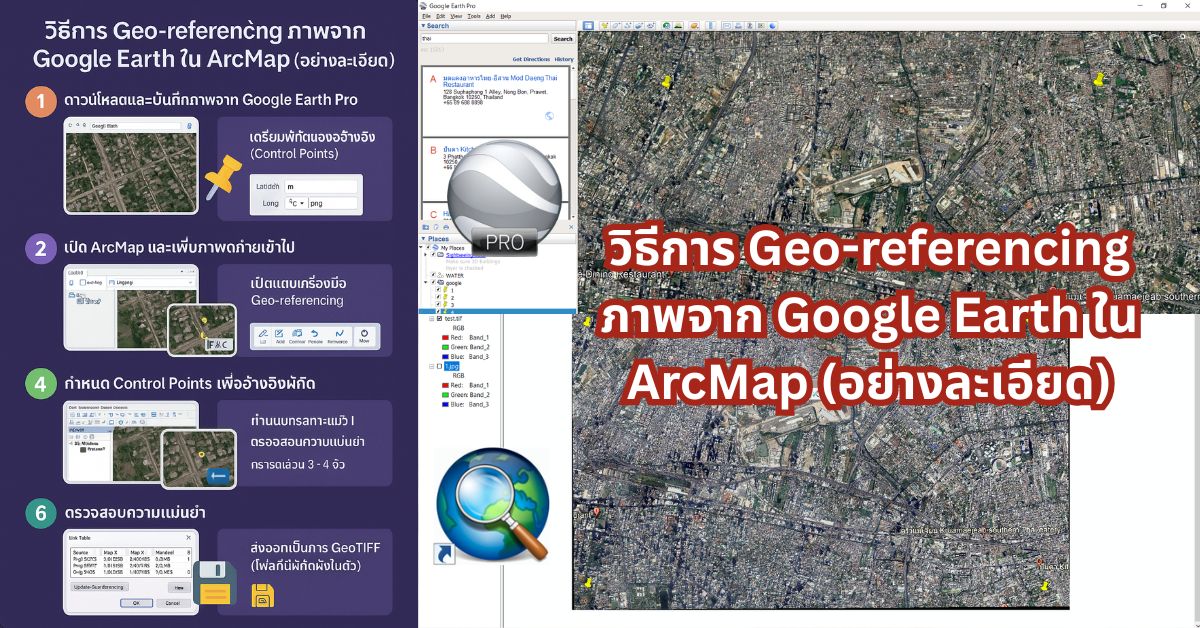Image resolution: width=1200 pixels, height=628 pixels.
Task: Open the Tools menu
Action: [474, 16]
